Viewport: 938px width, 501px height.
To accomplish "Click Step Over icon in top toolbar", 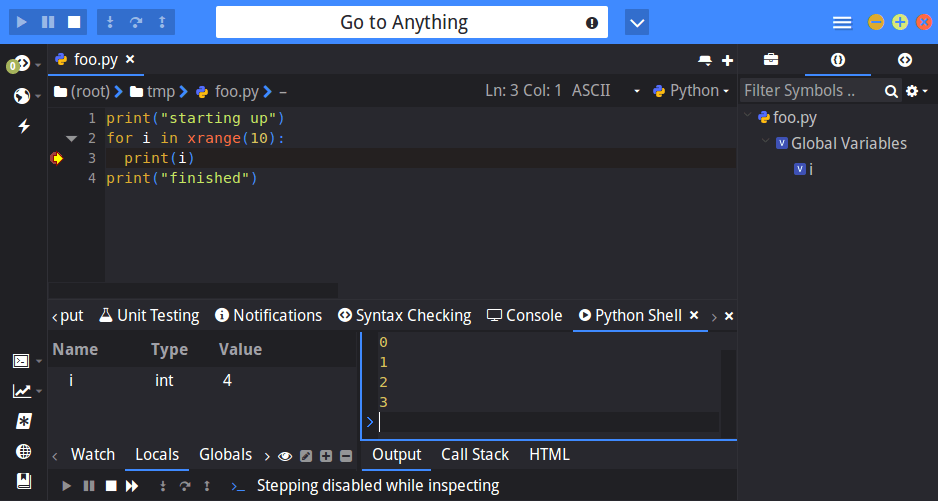I will [x=136, y=22].
